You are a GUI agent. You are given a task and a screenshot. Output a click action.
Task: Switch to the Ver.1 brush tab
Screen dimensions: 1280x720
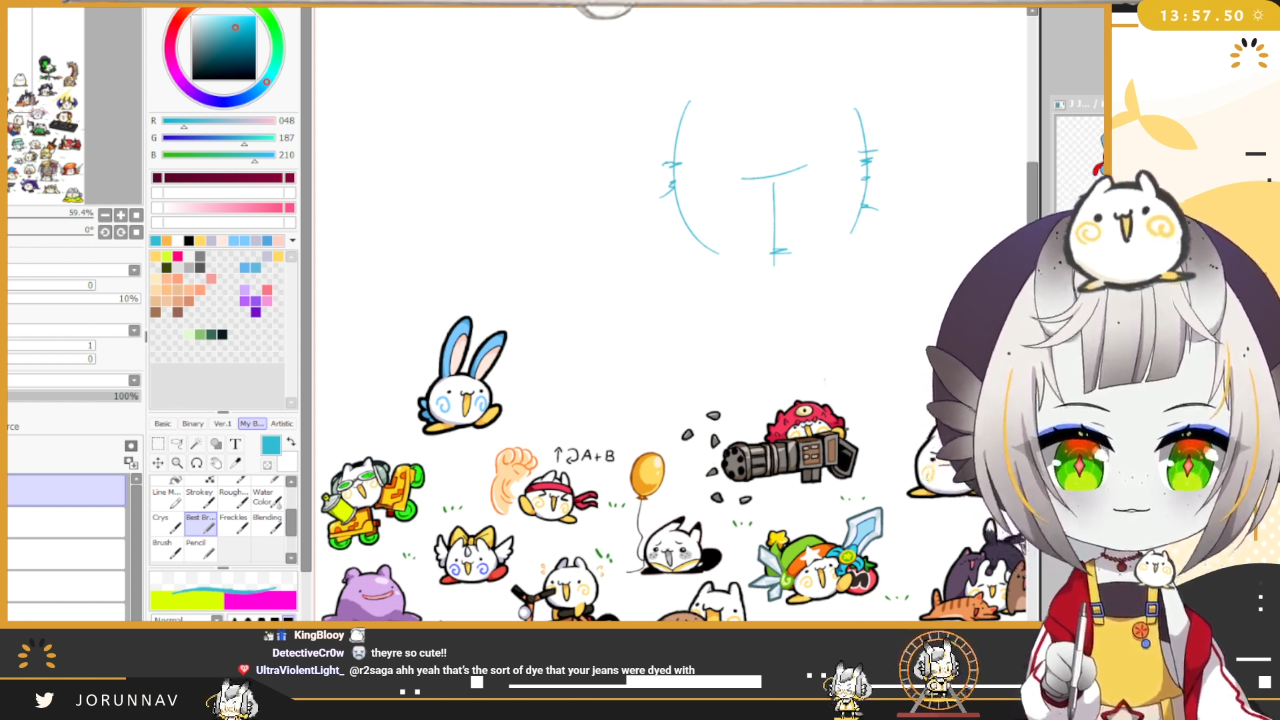(222, 424)
